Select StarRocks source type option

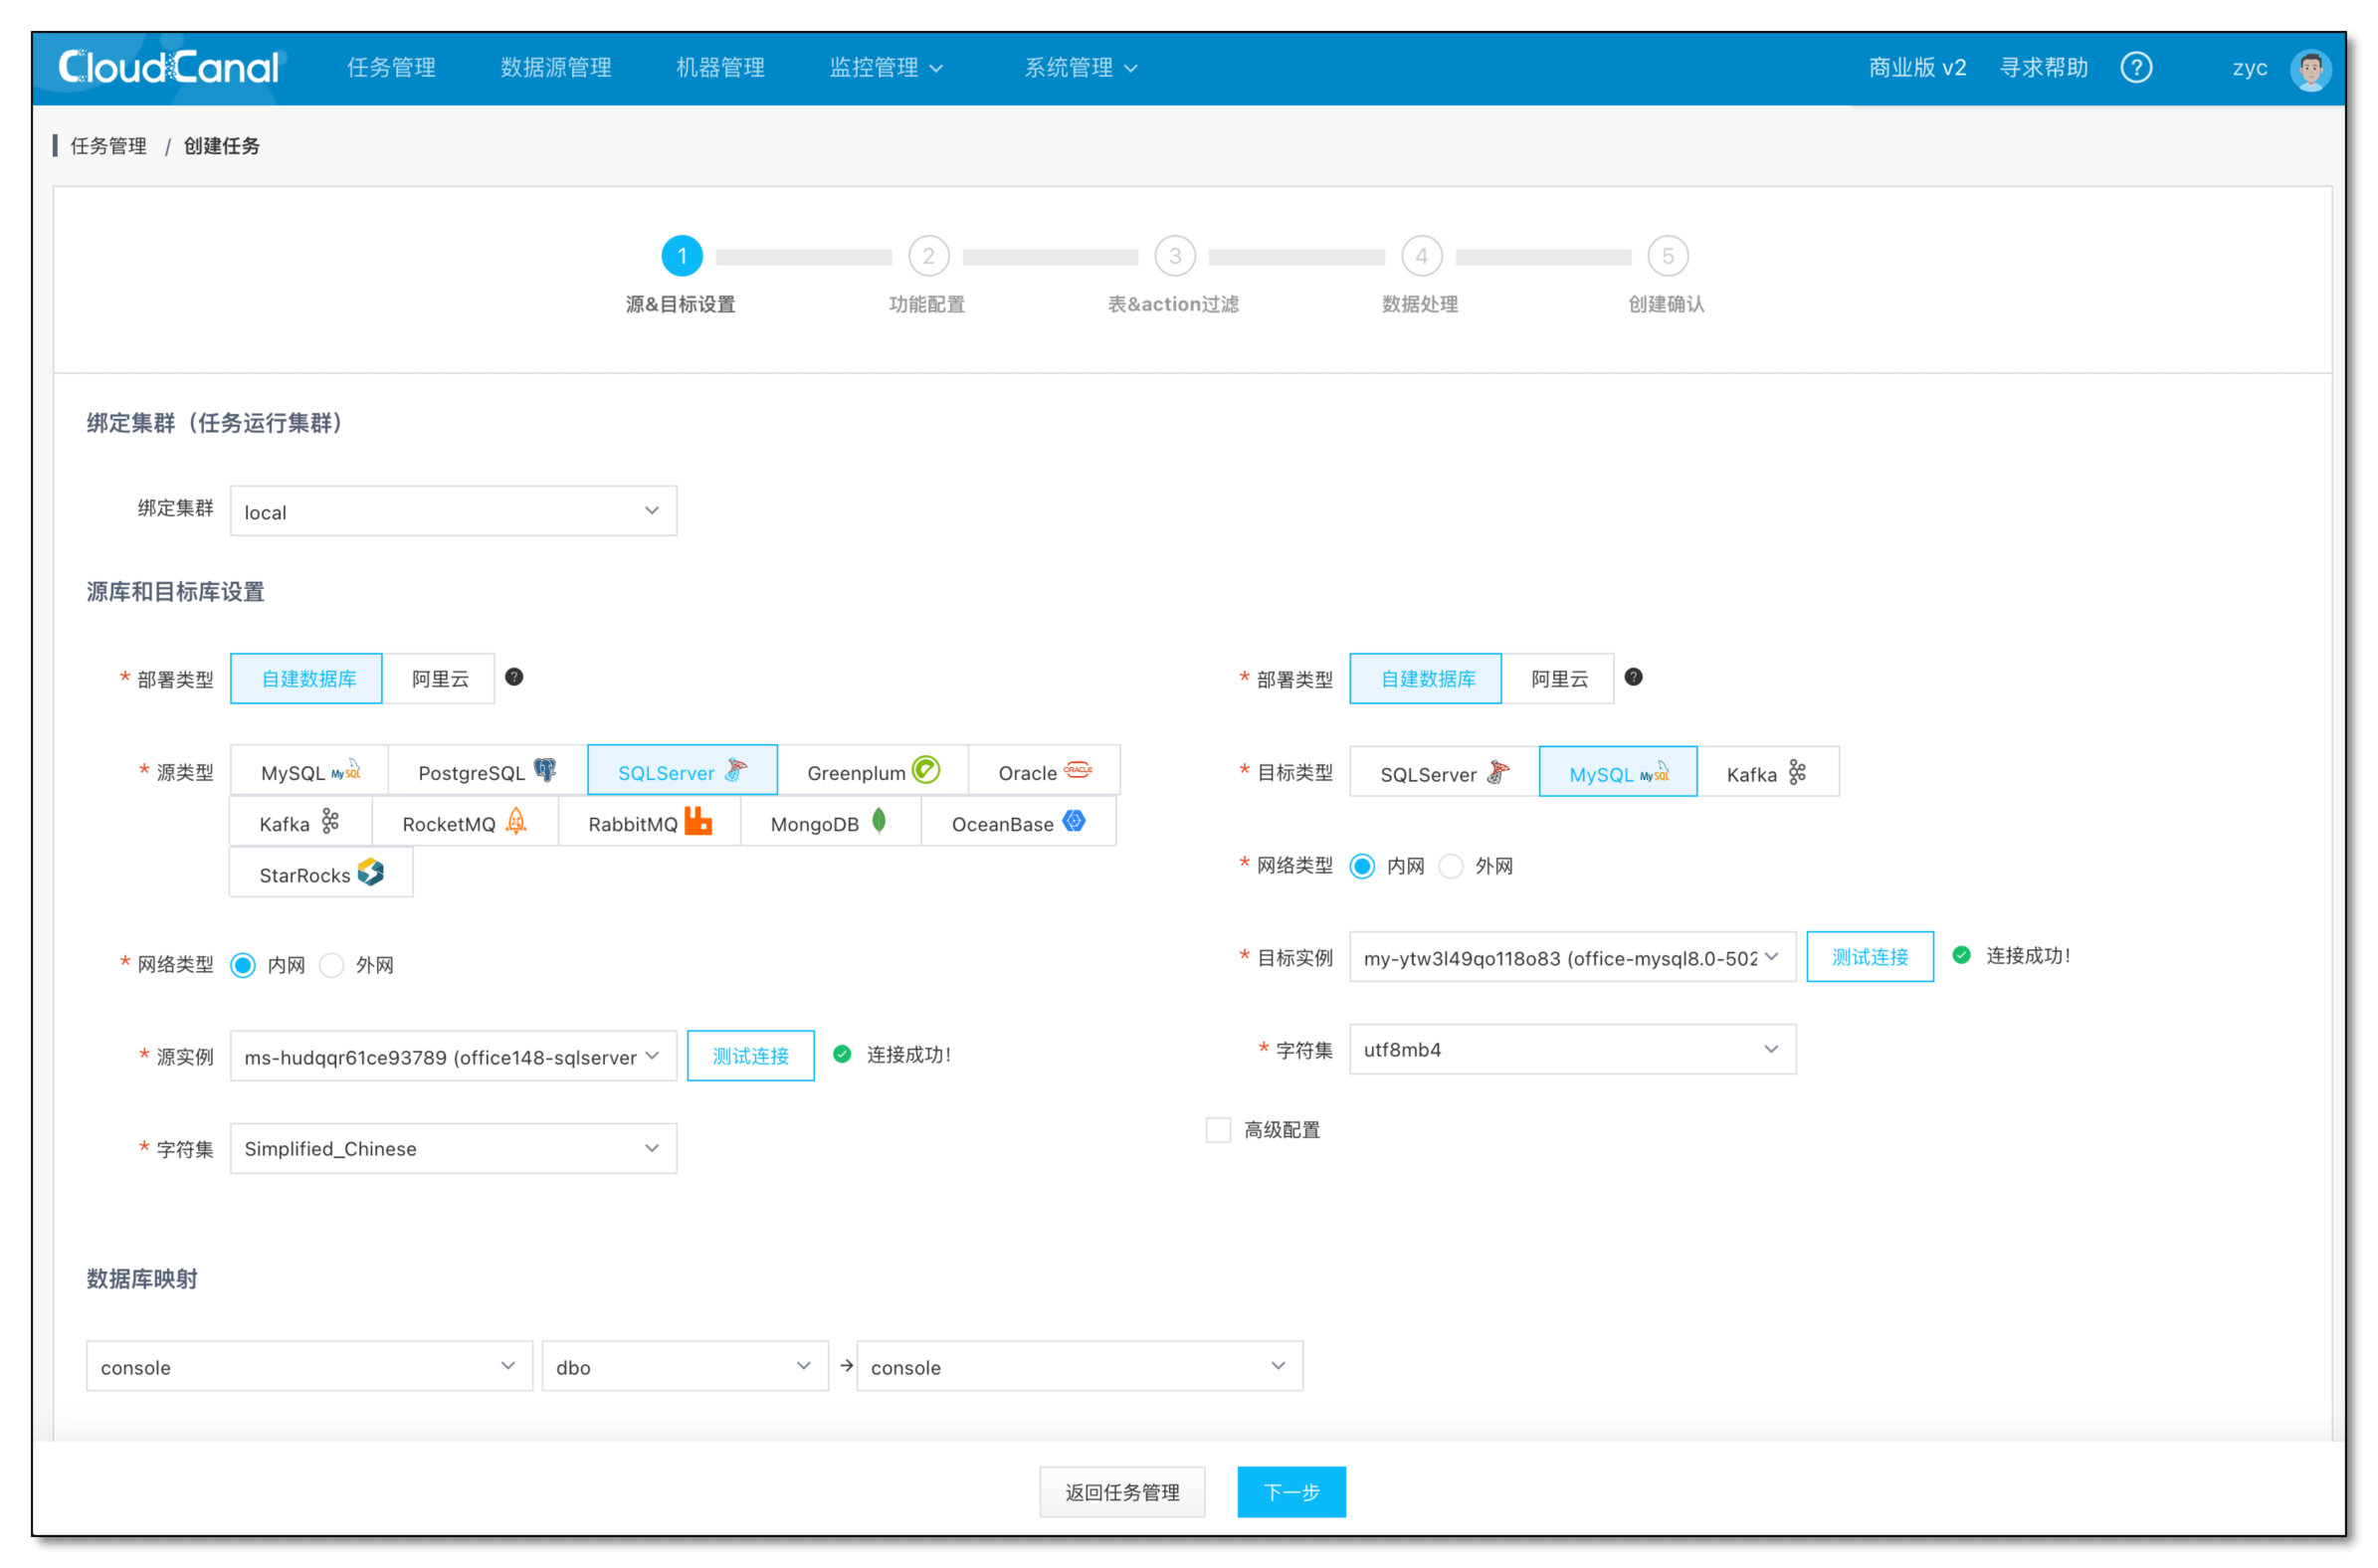[x=321, y=874]
